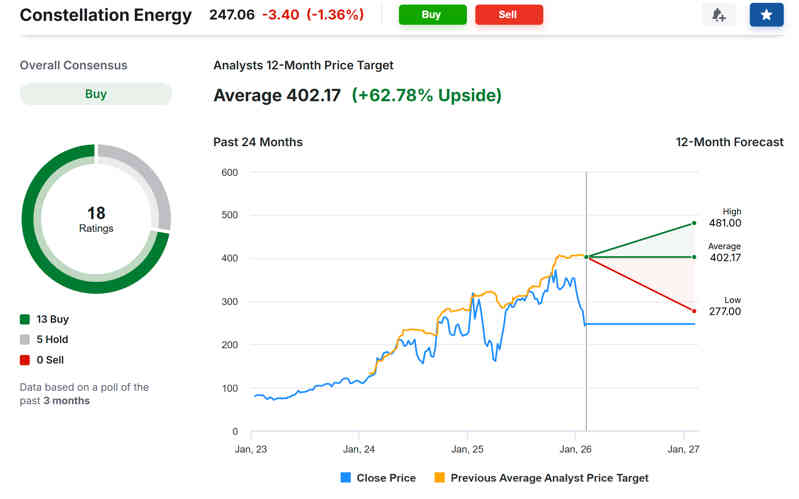The image size is (799, 499).
Task: Click the red low forecast endpoint dot
Action: pos(693,311)
